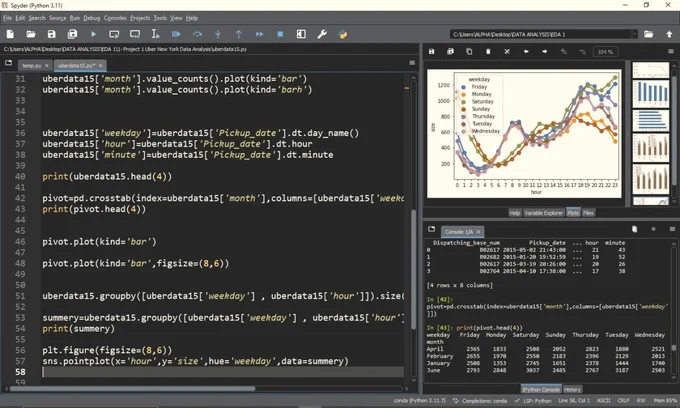Close the Console 1/A tab
Image resolution: width=680 pixels, height=408 pixels.
tap(478, 232)
